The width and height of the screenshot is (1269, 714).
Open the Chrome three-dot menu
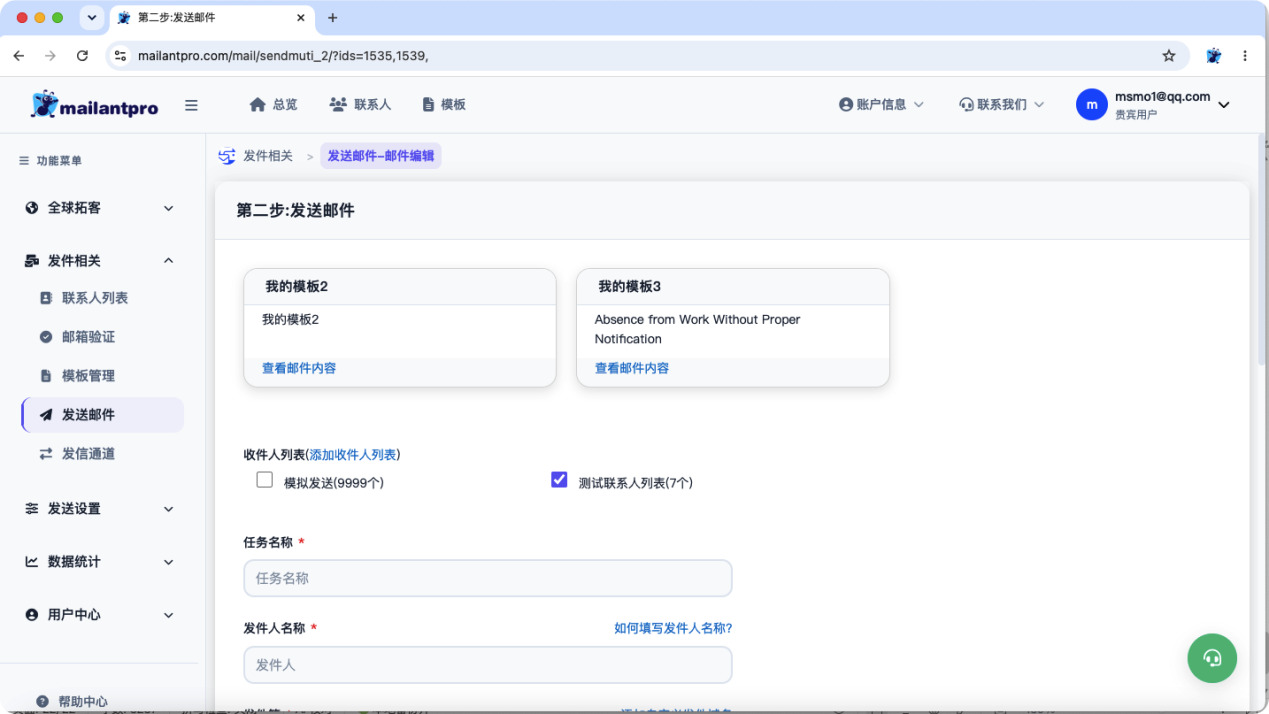click(x=1245, y=56)
